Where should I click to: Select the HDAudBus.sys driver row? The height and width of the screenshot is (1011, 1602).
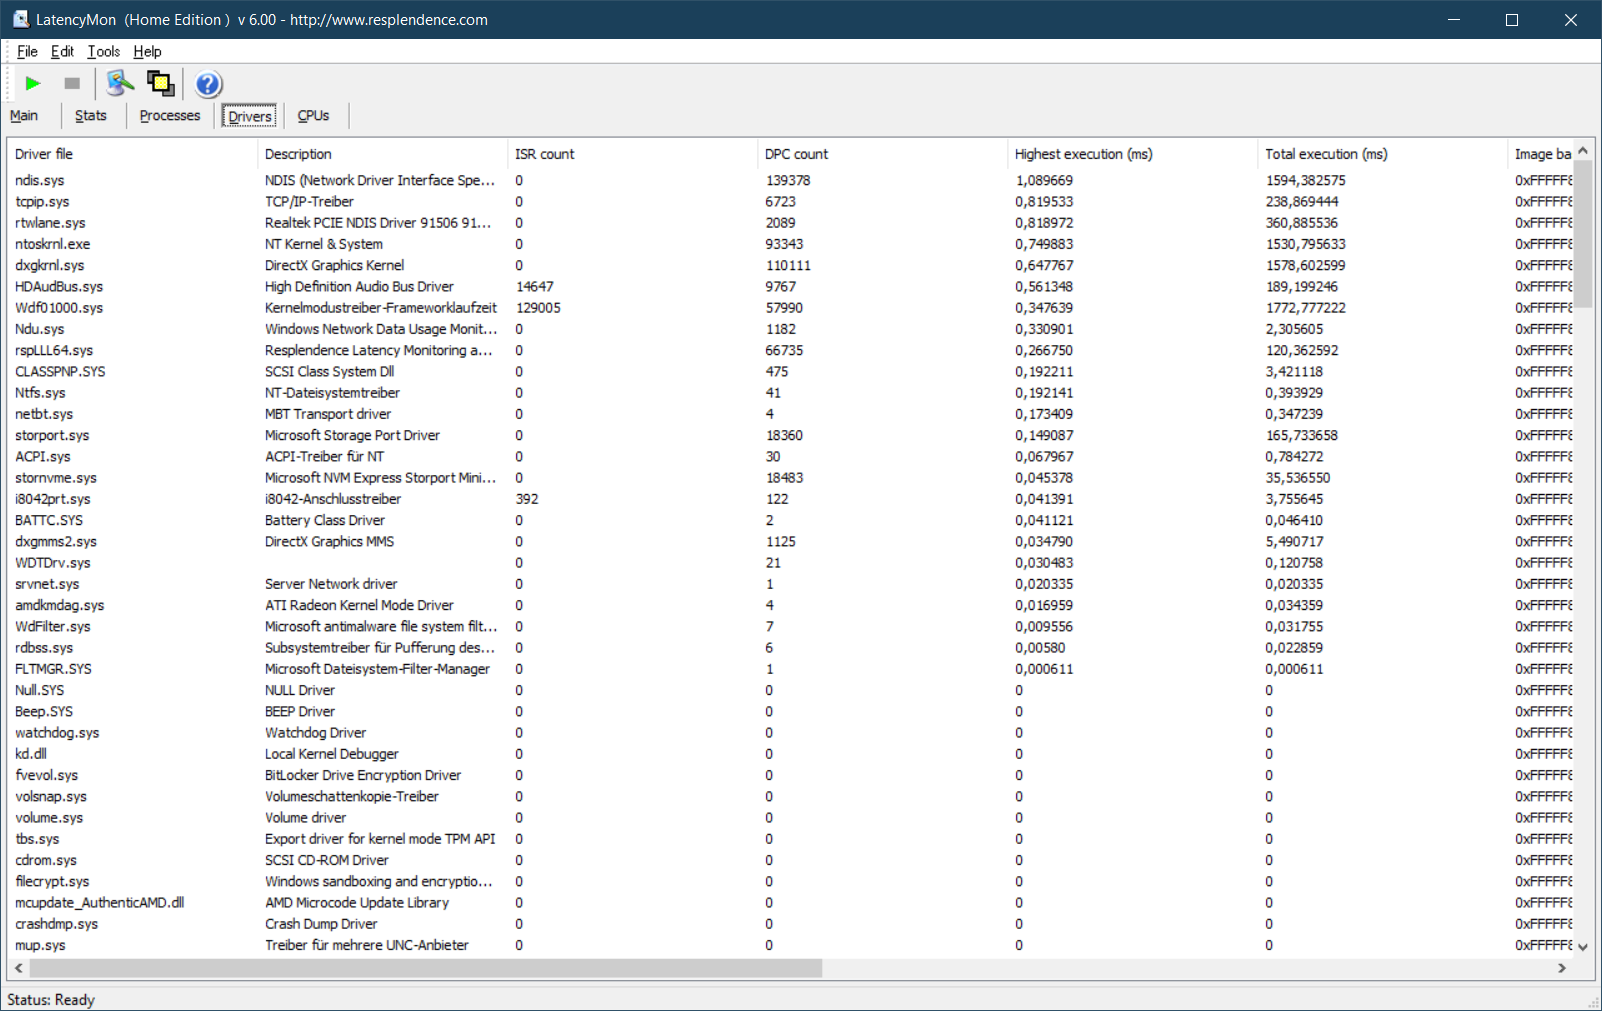(x=790, y=287)
